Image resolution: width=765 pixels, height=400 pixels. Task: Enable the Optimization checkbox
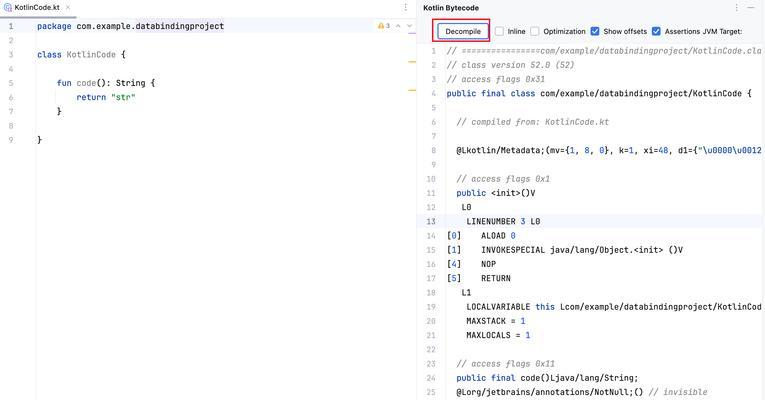535,31
